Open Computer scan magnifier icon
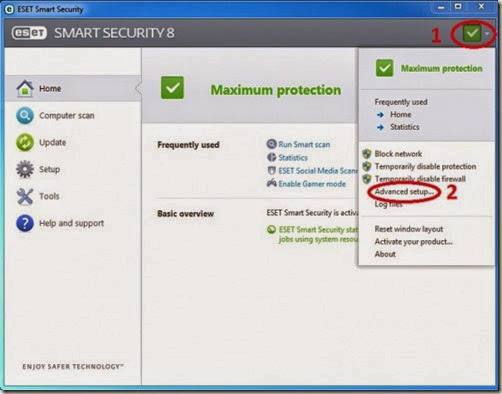The image size is (502, 394). click(x=25, y=116)
